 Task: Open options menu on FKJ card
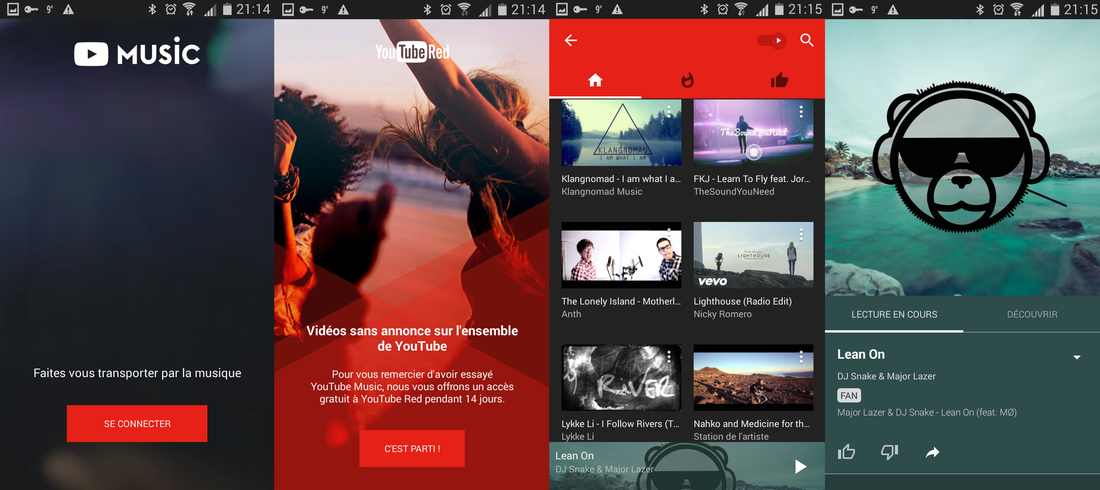coord(801,112)
